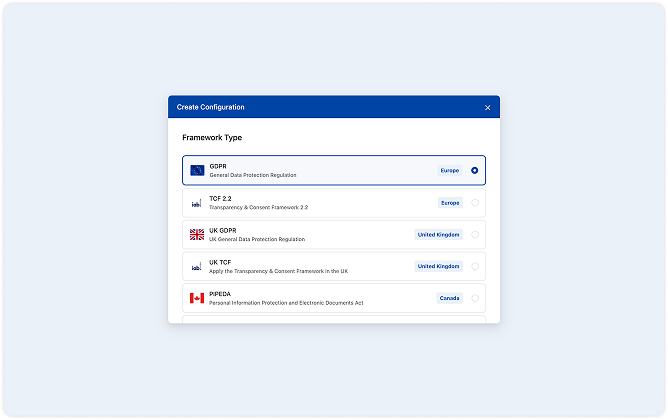Click the Union Jack flag for UK GDPR
The image size is (668, 420).
coord(197,235)
